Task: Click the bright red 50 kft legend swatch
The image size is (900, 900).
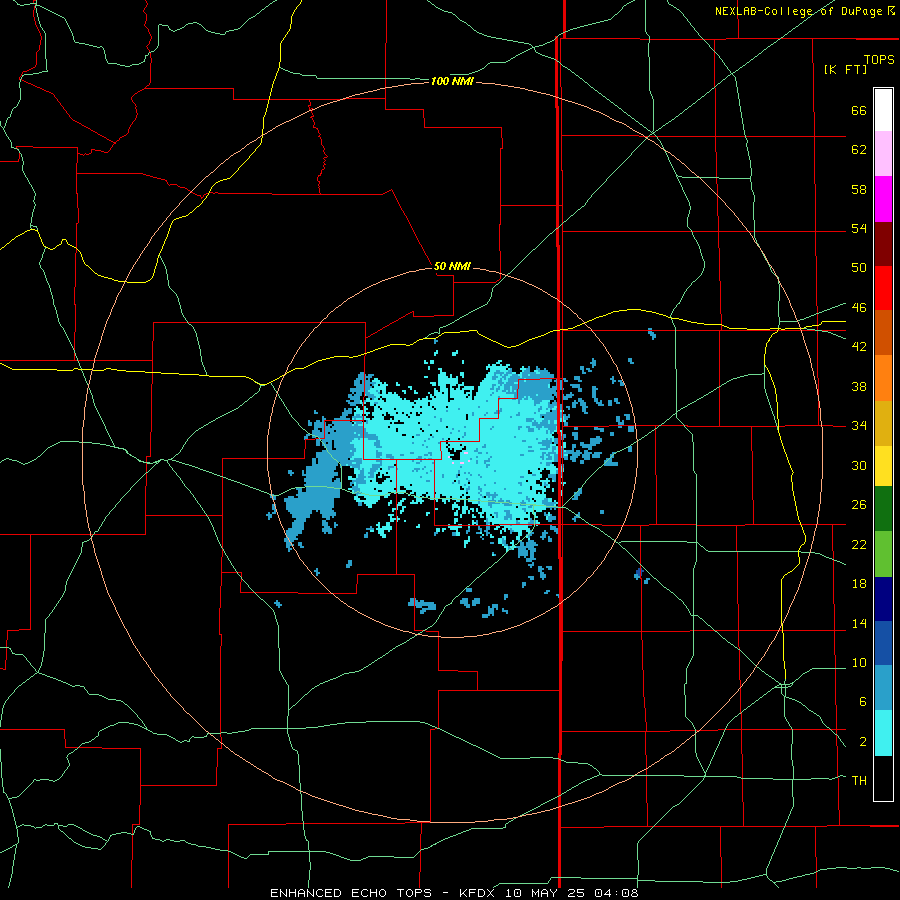Action: [883, 288]
